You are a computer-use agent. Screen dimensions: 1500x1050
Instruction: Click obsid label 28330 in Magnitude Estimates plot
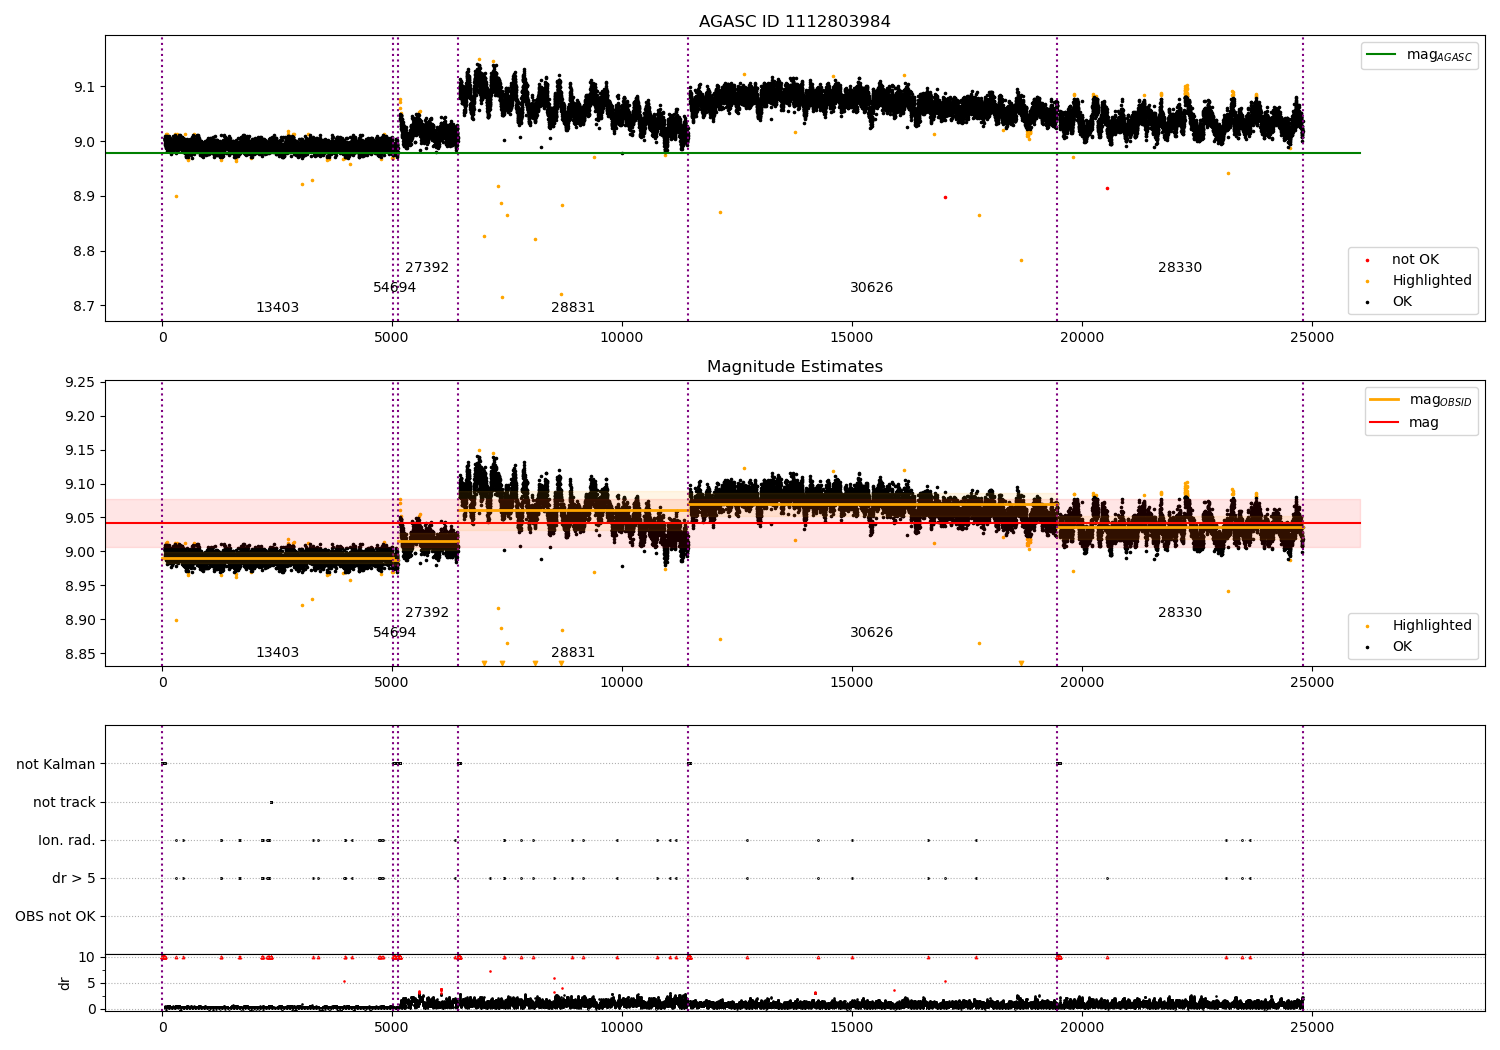pos(1180,613)
